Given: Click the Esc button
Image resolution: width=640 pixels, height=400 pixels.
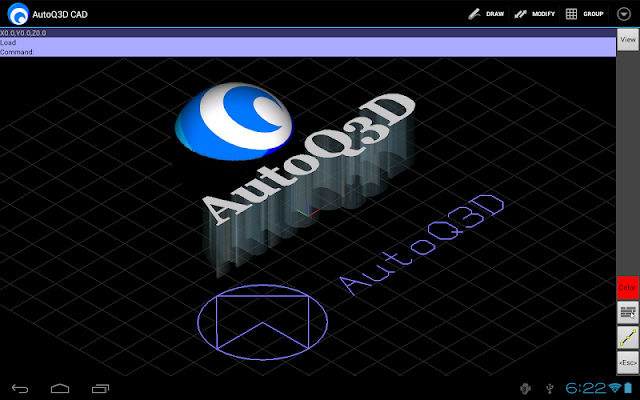Looking at the screenshot, I should click(x=628, y=362).
